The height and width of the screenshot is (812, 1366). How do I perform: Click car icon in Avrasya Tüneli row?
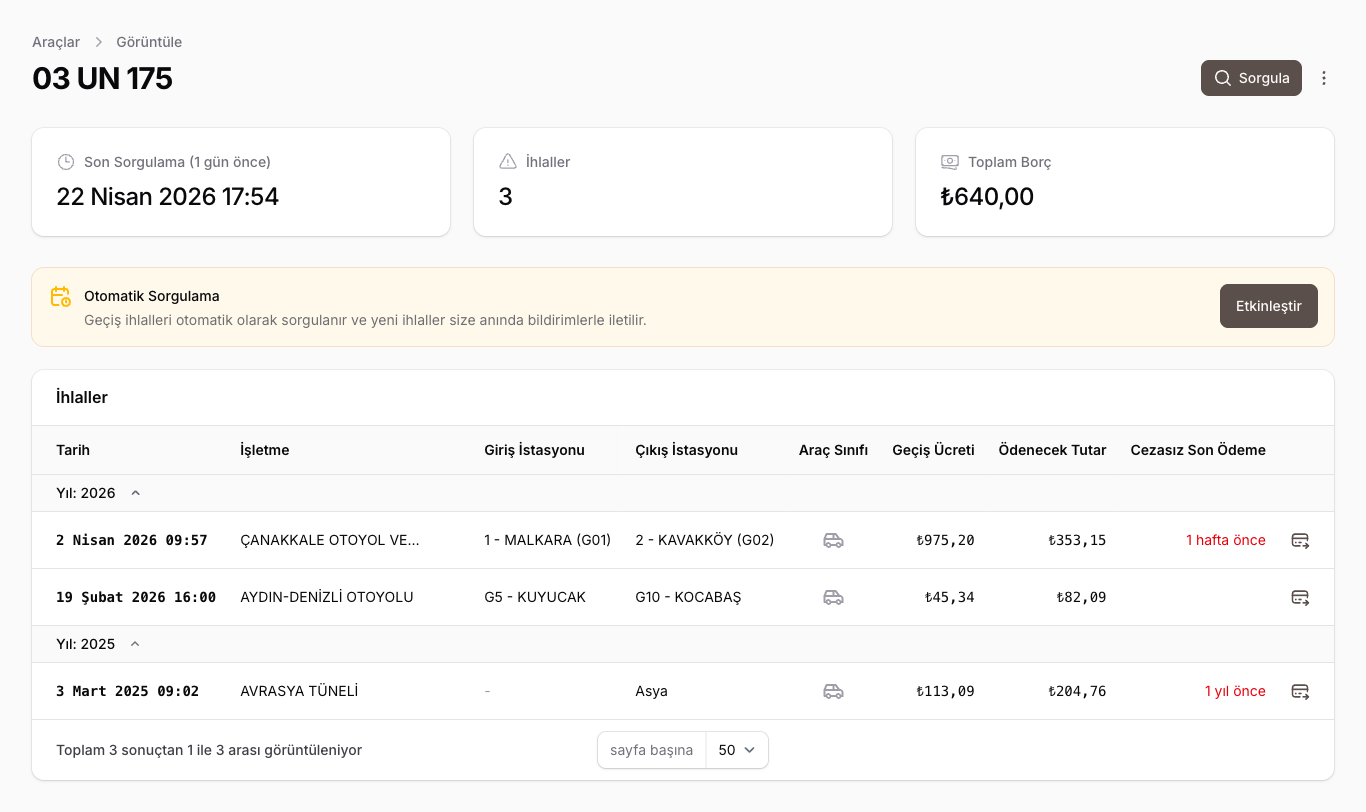coord(833,691)
